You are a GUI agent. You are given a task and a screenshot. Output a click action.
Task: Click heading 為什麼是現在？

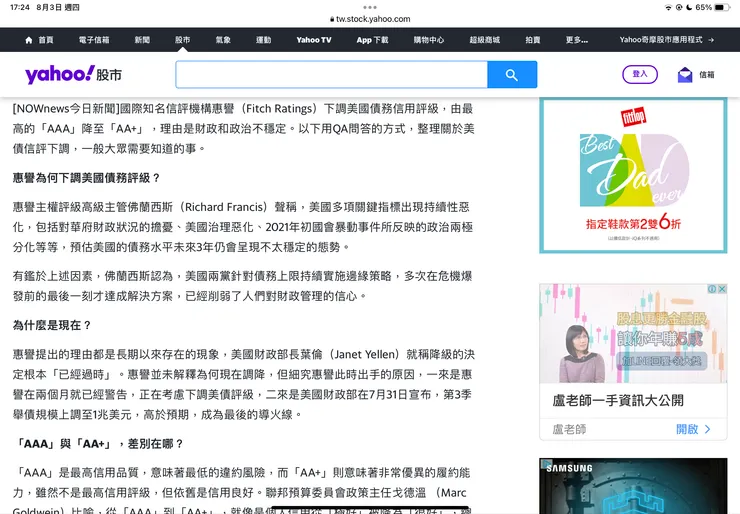click(x=52, y=325)
